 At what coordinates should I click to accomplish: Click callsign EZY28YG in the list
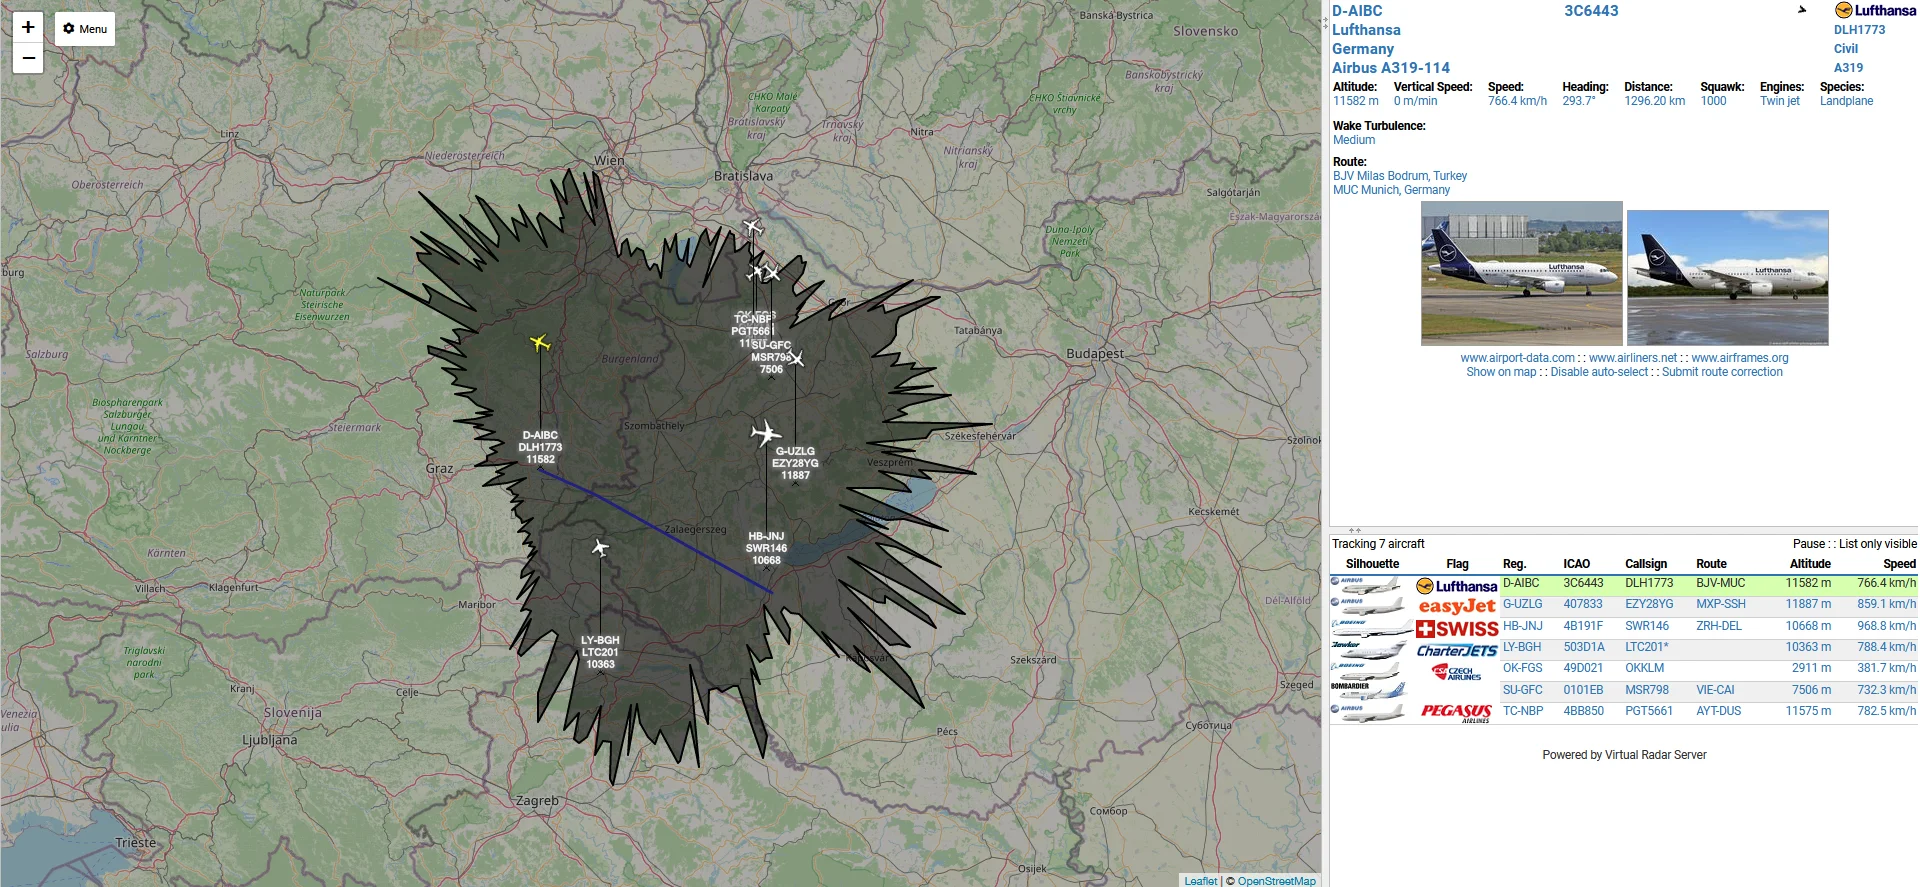[x=1649, y=604]
